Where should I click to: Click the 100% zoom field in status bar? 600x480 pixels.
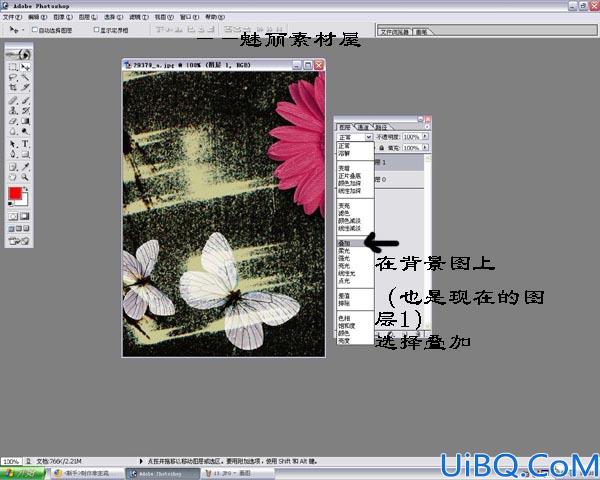tap(11, 462)
